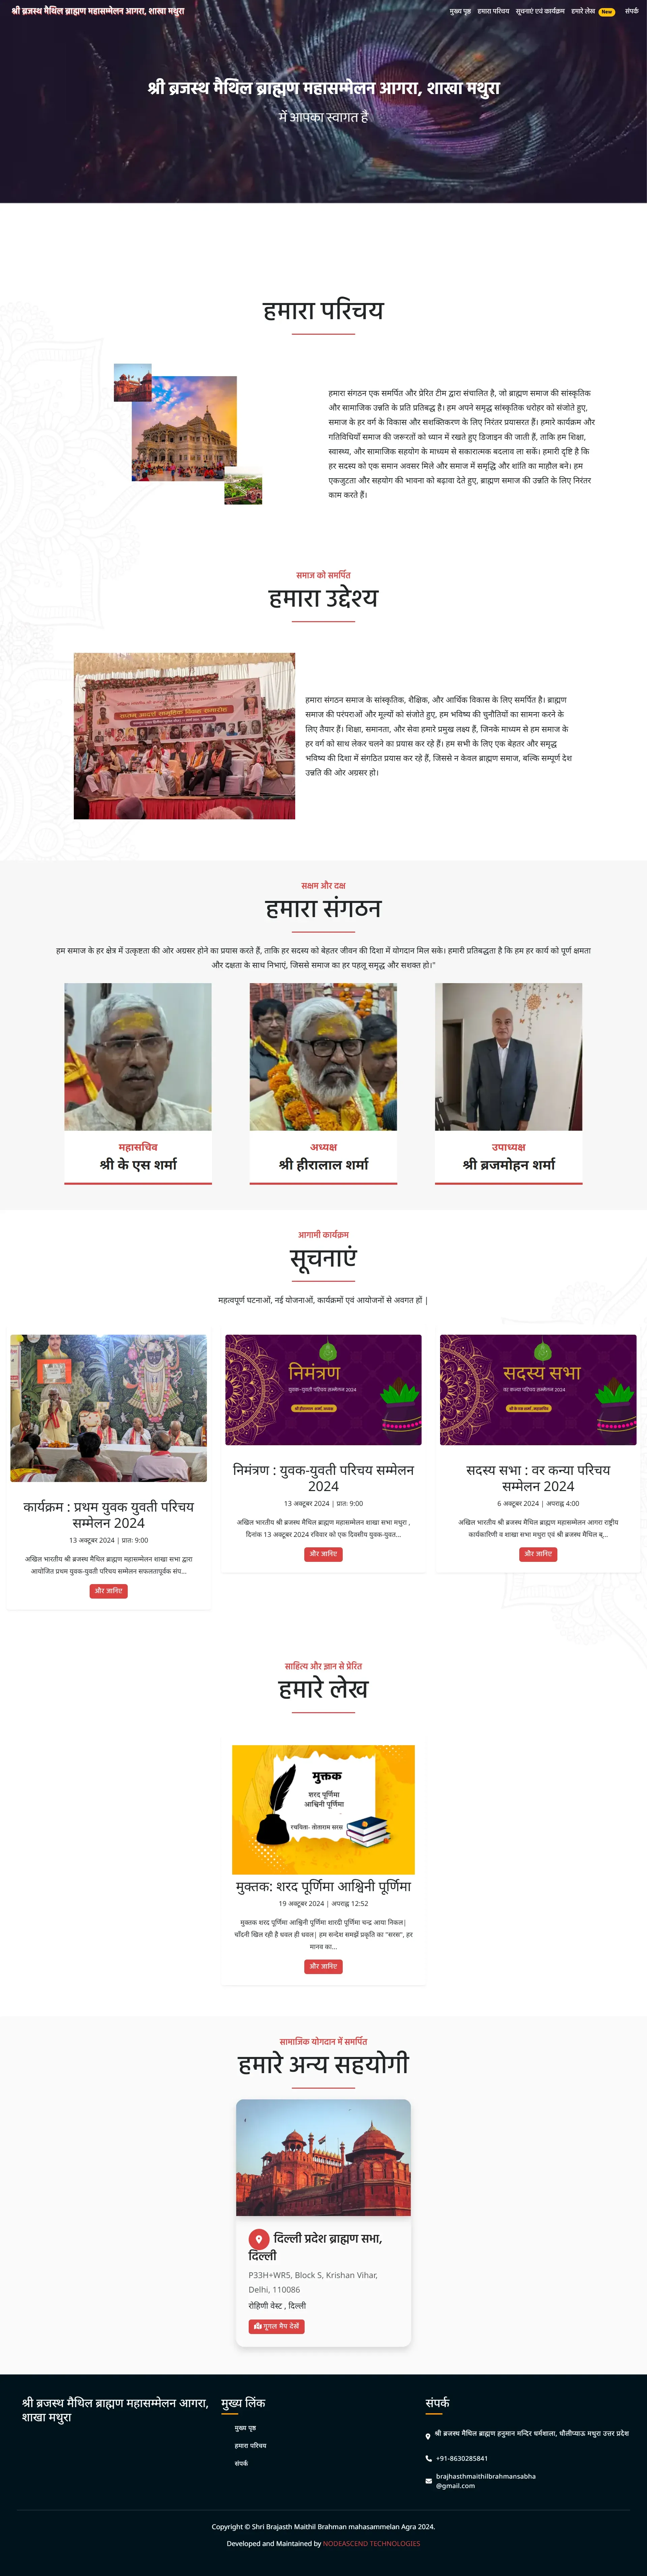
Task: Click और जानिए under मुक्तक article
Action: [323, 1966]
